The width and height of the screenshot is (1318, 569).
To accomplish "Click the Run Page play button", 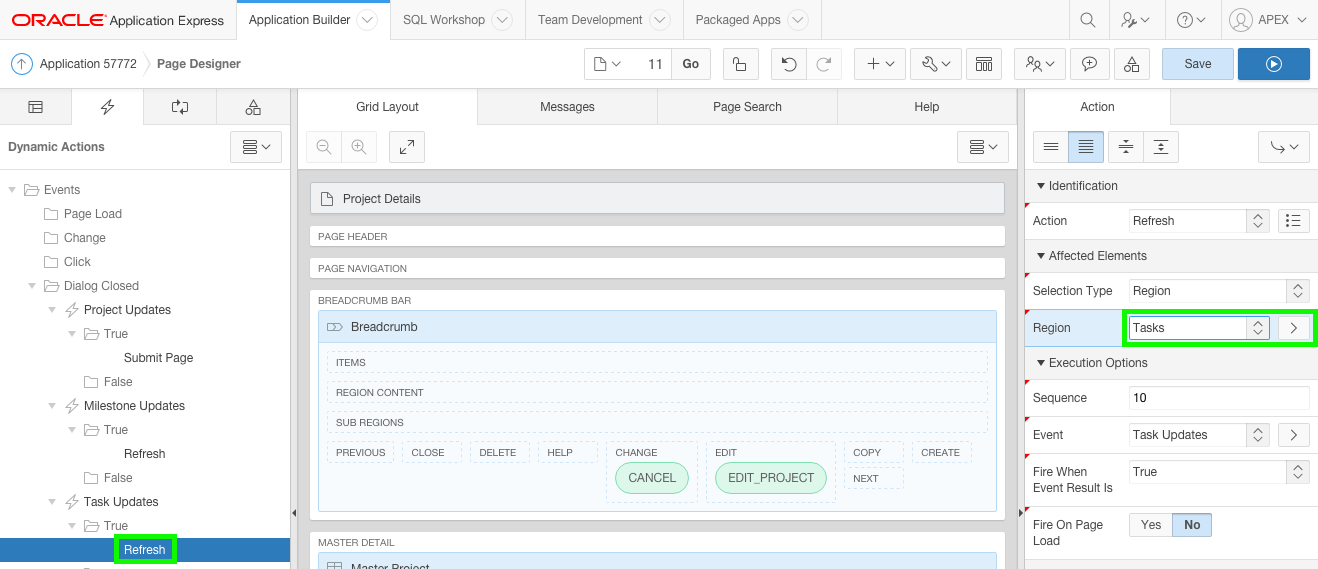I will tap(1273, 64).
